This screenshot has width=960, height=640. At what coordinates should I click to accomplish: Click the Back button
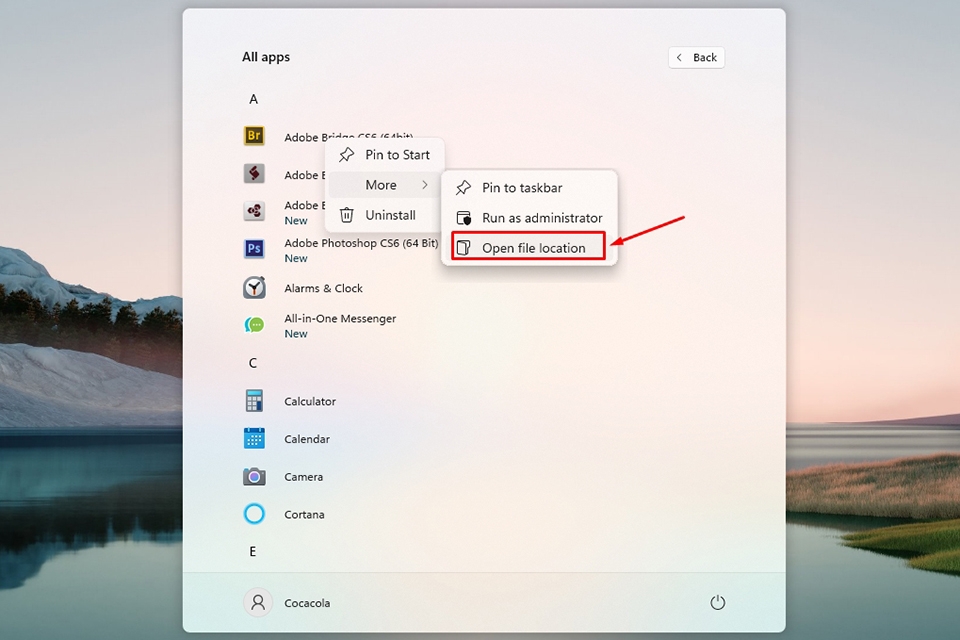point(696,57)
